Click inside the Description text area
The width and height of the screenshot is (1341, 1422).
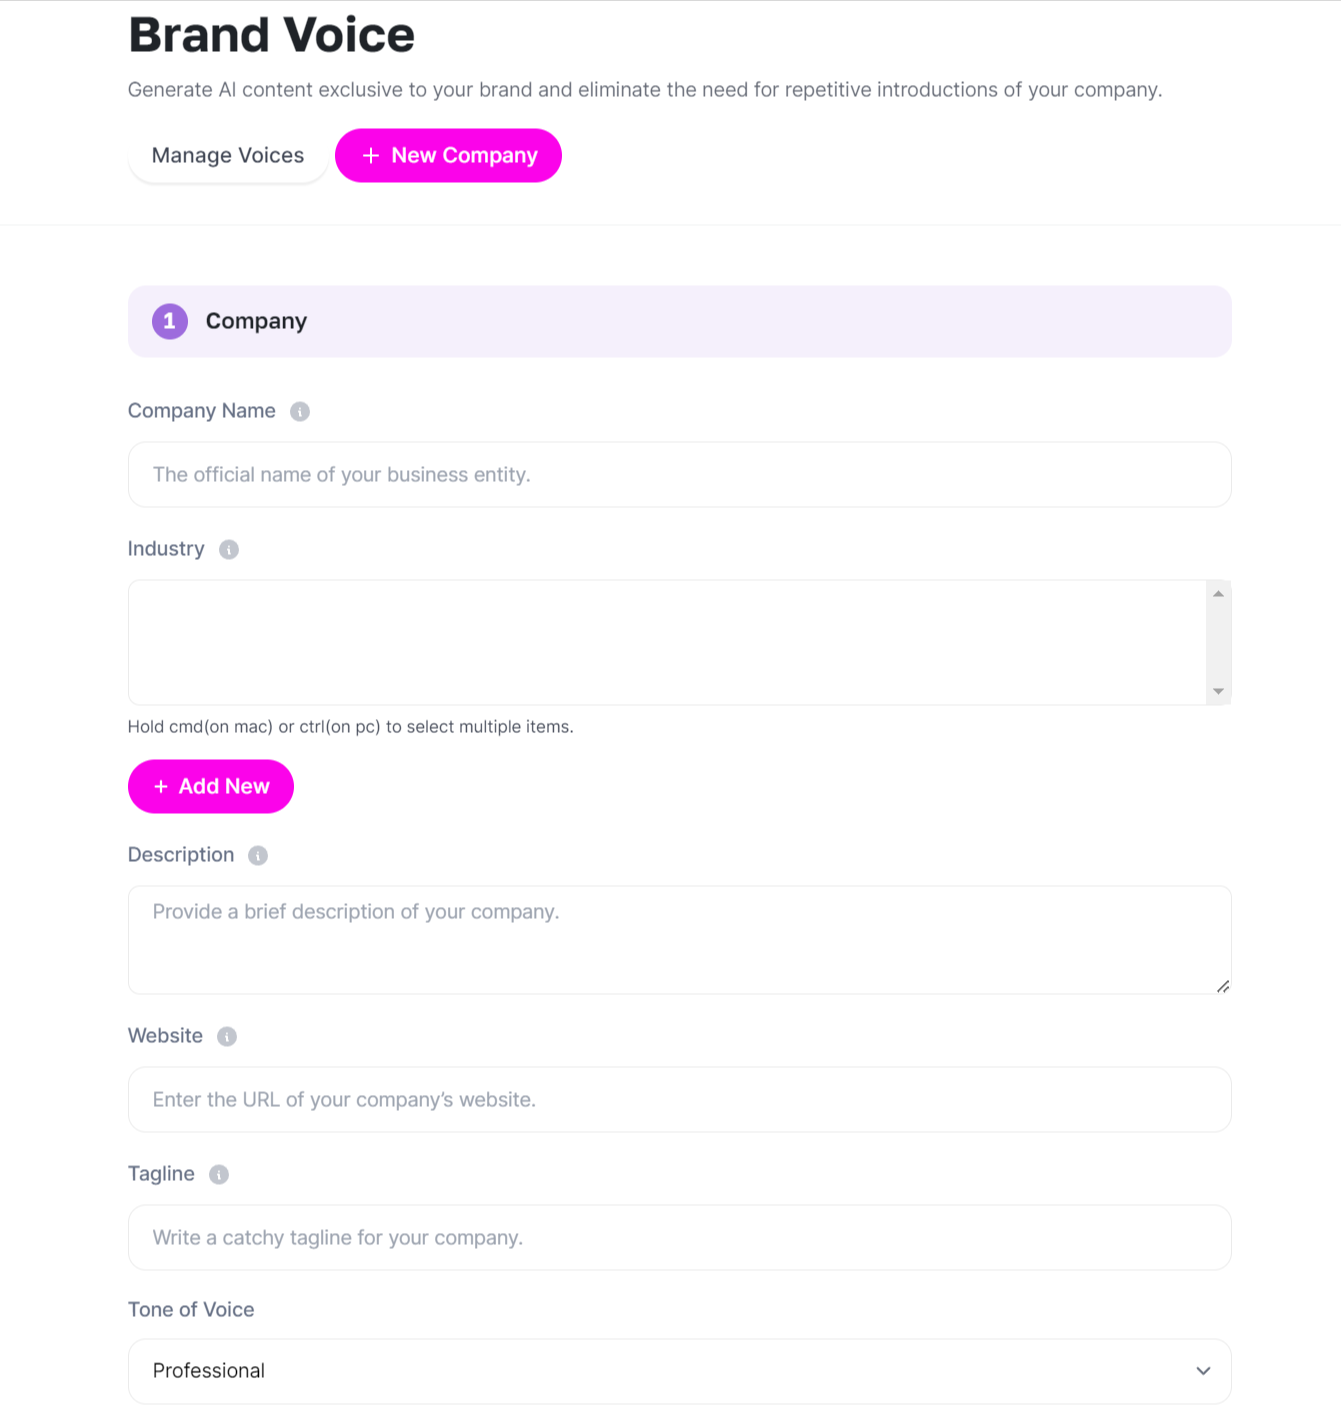(x=680, y=938)
